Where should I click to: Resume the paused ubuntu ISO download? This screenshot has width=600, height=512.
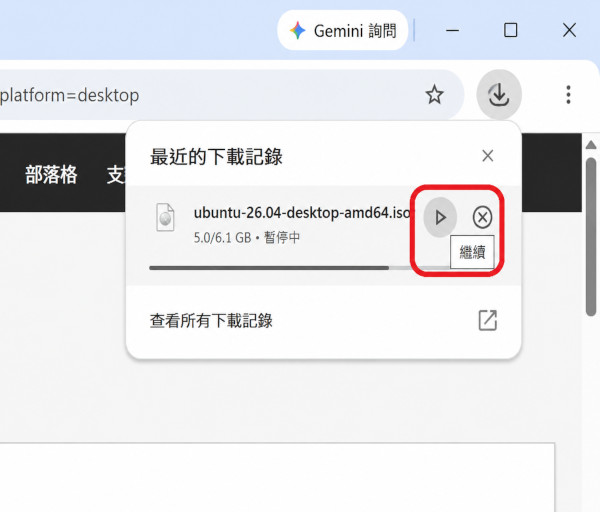click(440, 217)
